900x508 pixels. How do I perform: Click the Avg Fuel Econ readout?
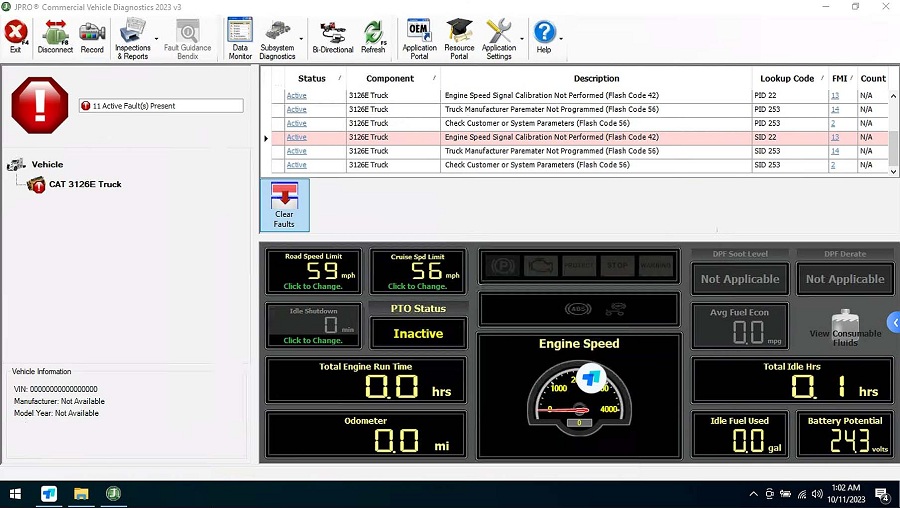pyautogui.click(x=740, y=326)
